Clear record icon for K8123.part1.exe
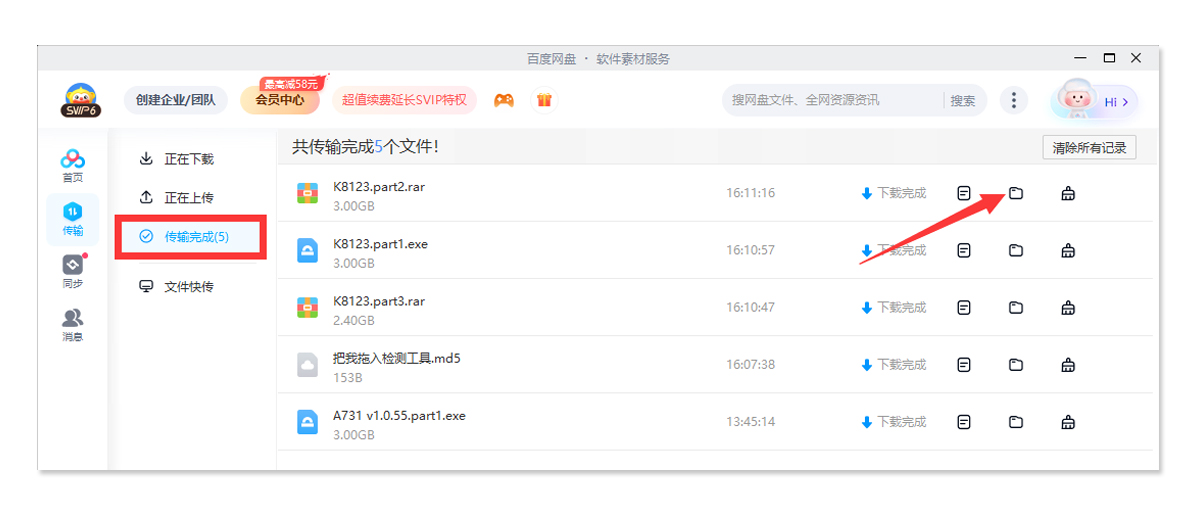1200x514 pixels. [x=1068, y=250]
